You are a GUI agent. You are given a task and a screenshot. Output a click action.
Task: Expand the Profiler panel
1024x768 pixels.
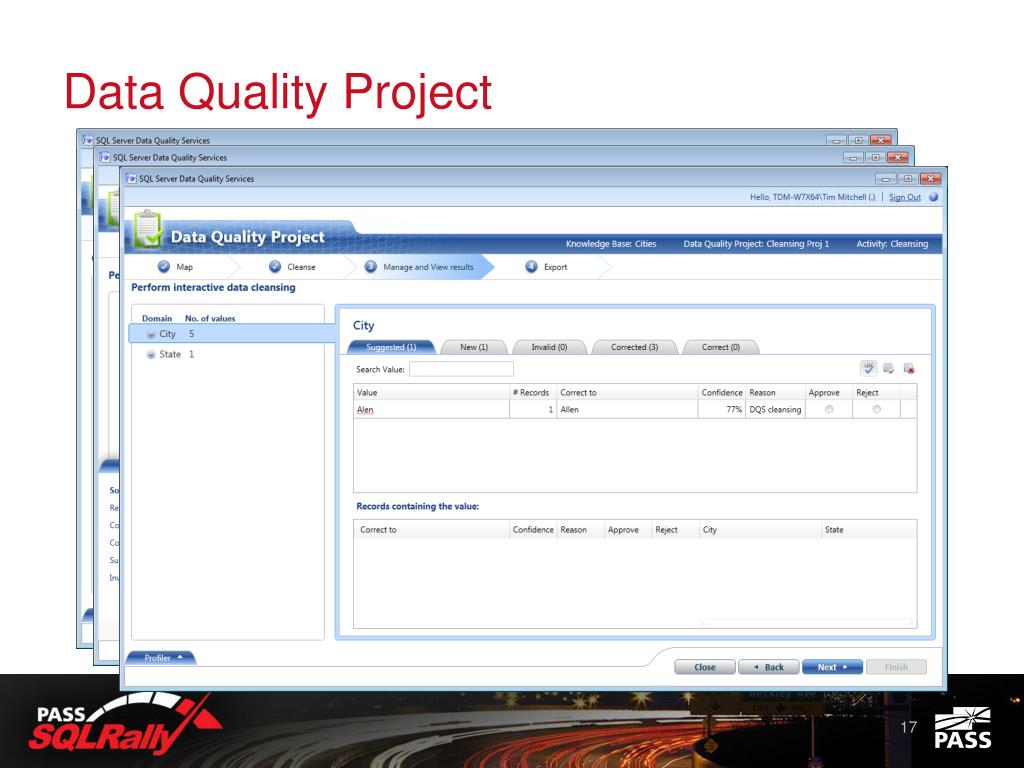[x=161, y=658]
